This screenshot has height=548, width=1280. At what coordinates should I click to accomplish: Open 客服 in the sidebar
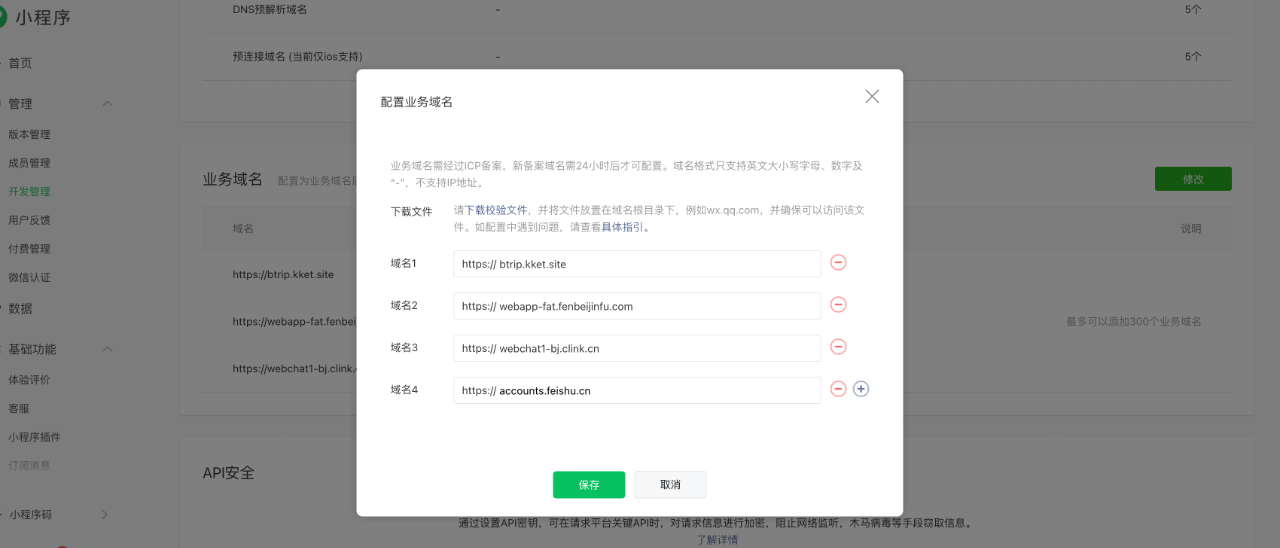(19, 409)
